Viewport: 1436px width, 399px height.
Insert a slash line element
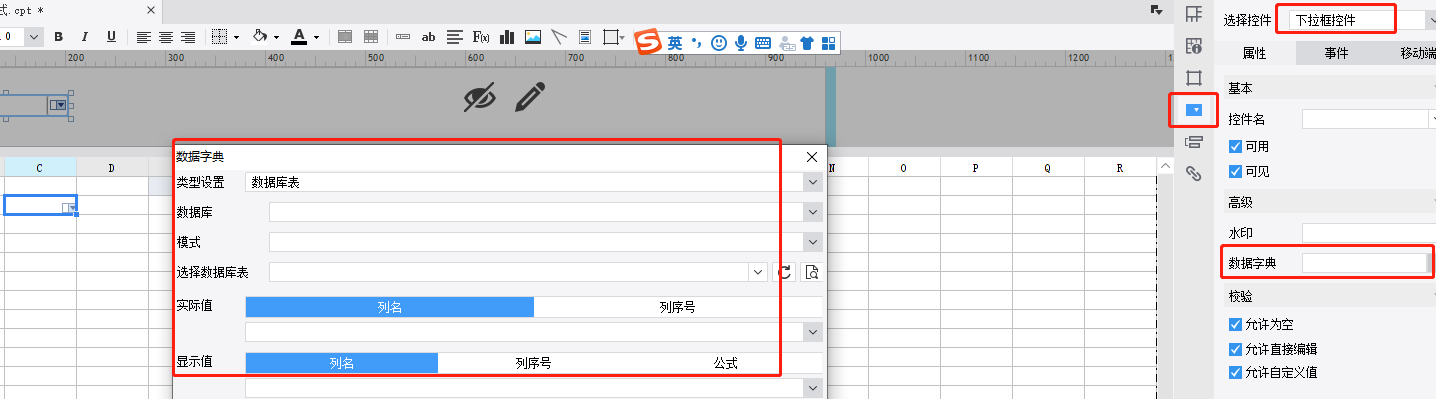pos(559,37)
